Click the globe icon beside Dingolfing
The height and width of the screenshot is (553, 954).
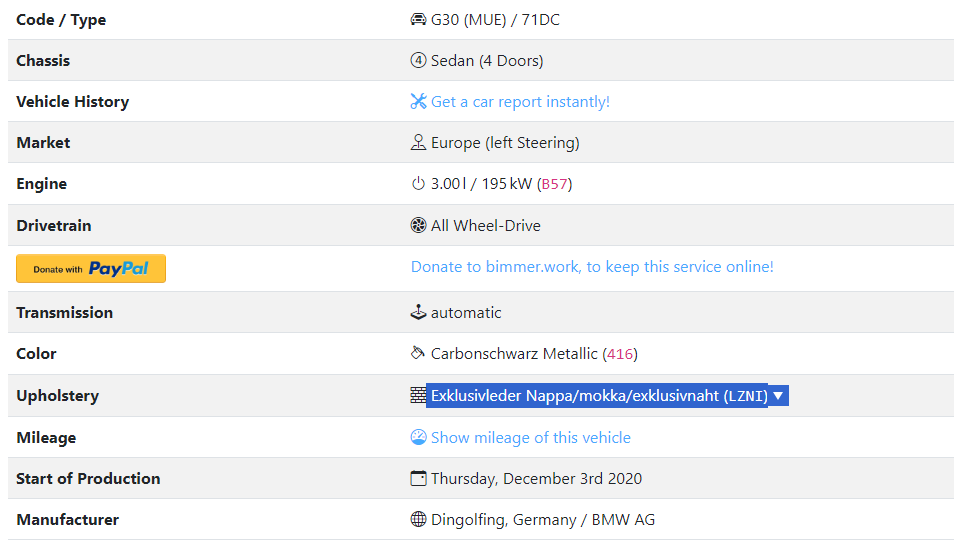pyautogui.click(x=418, y=520)
